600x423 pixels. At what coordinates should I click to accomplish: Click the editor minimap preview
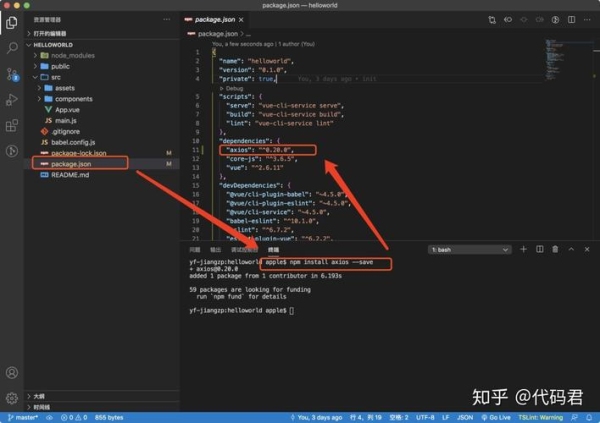click(x=555, y=59)
